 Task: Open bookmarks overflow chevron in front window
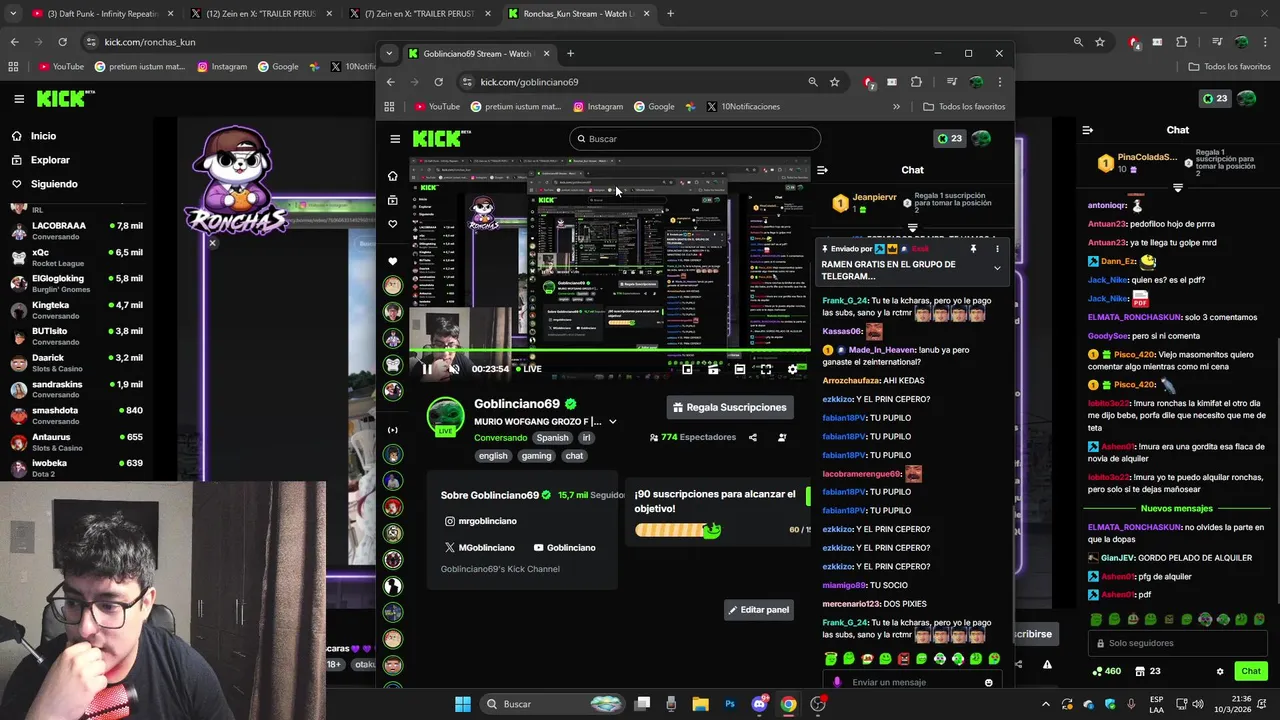pos(896,107)
